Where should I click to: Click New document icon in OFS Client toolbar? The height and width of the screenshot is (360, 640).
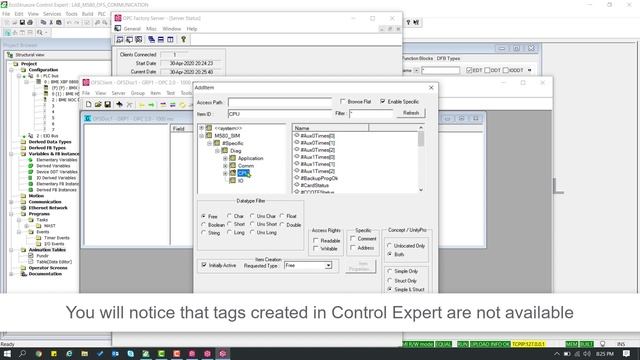coord(89,105)
